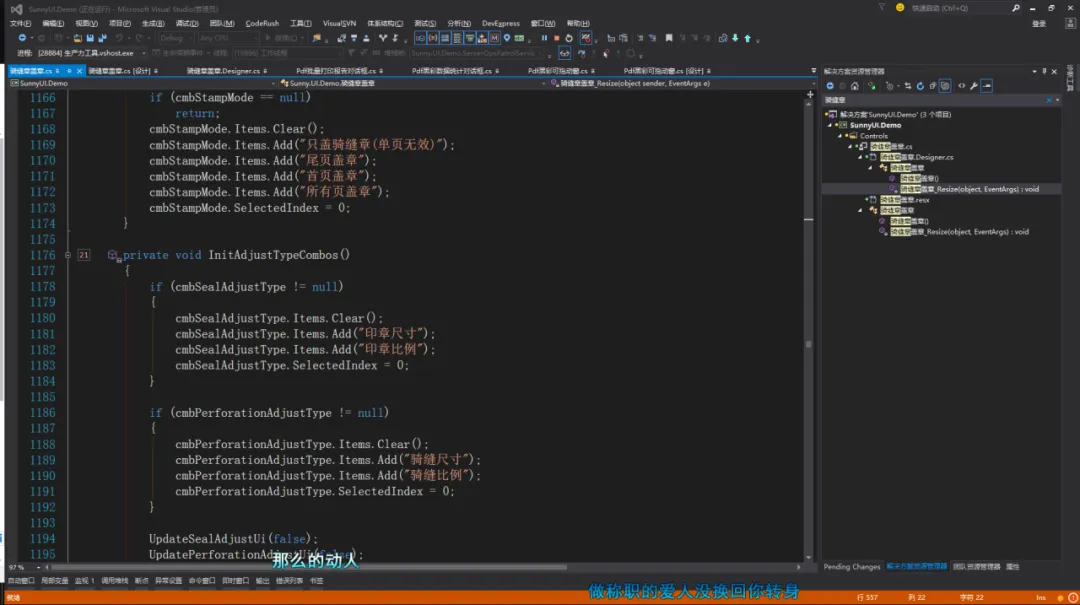Viewport: 1080px width, 605px height.
Task: Open the SunnyUI.Demo project navigation dropdown
Action: [x=142, y=83]
